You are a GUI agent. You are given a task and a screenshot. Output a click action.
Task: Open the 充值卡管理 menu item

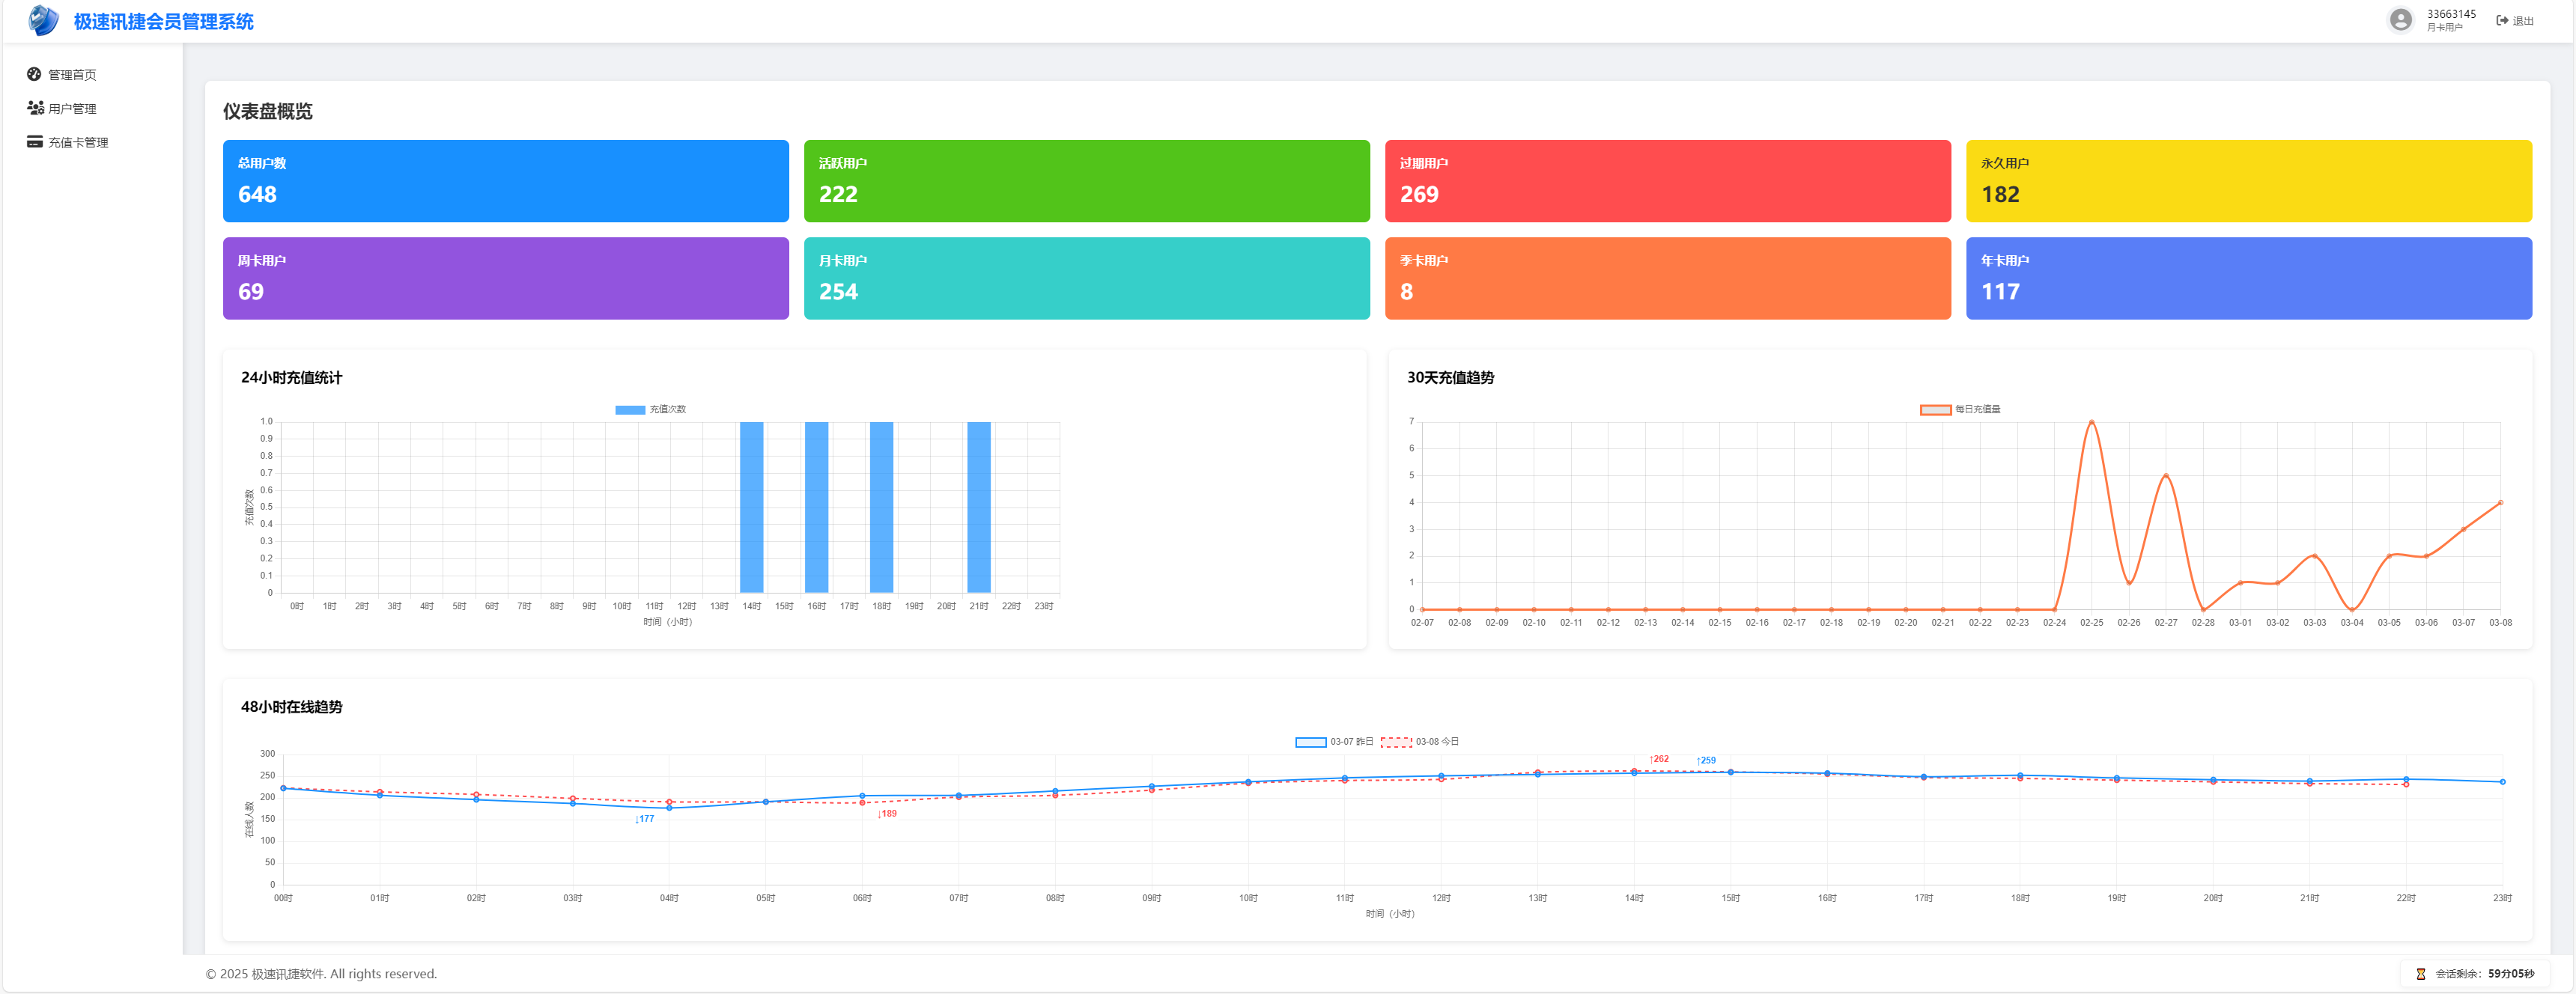pyautogui.click(x=78, y=143)
